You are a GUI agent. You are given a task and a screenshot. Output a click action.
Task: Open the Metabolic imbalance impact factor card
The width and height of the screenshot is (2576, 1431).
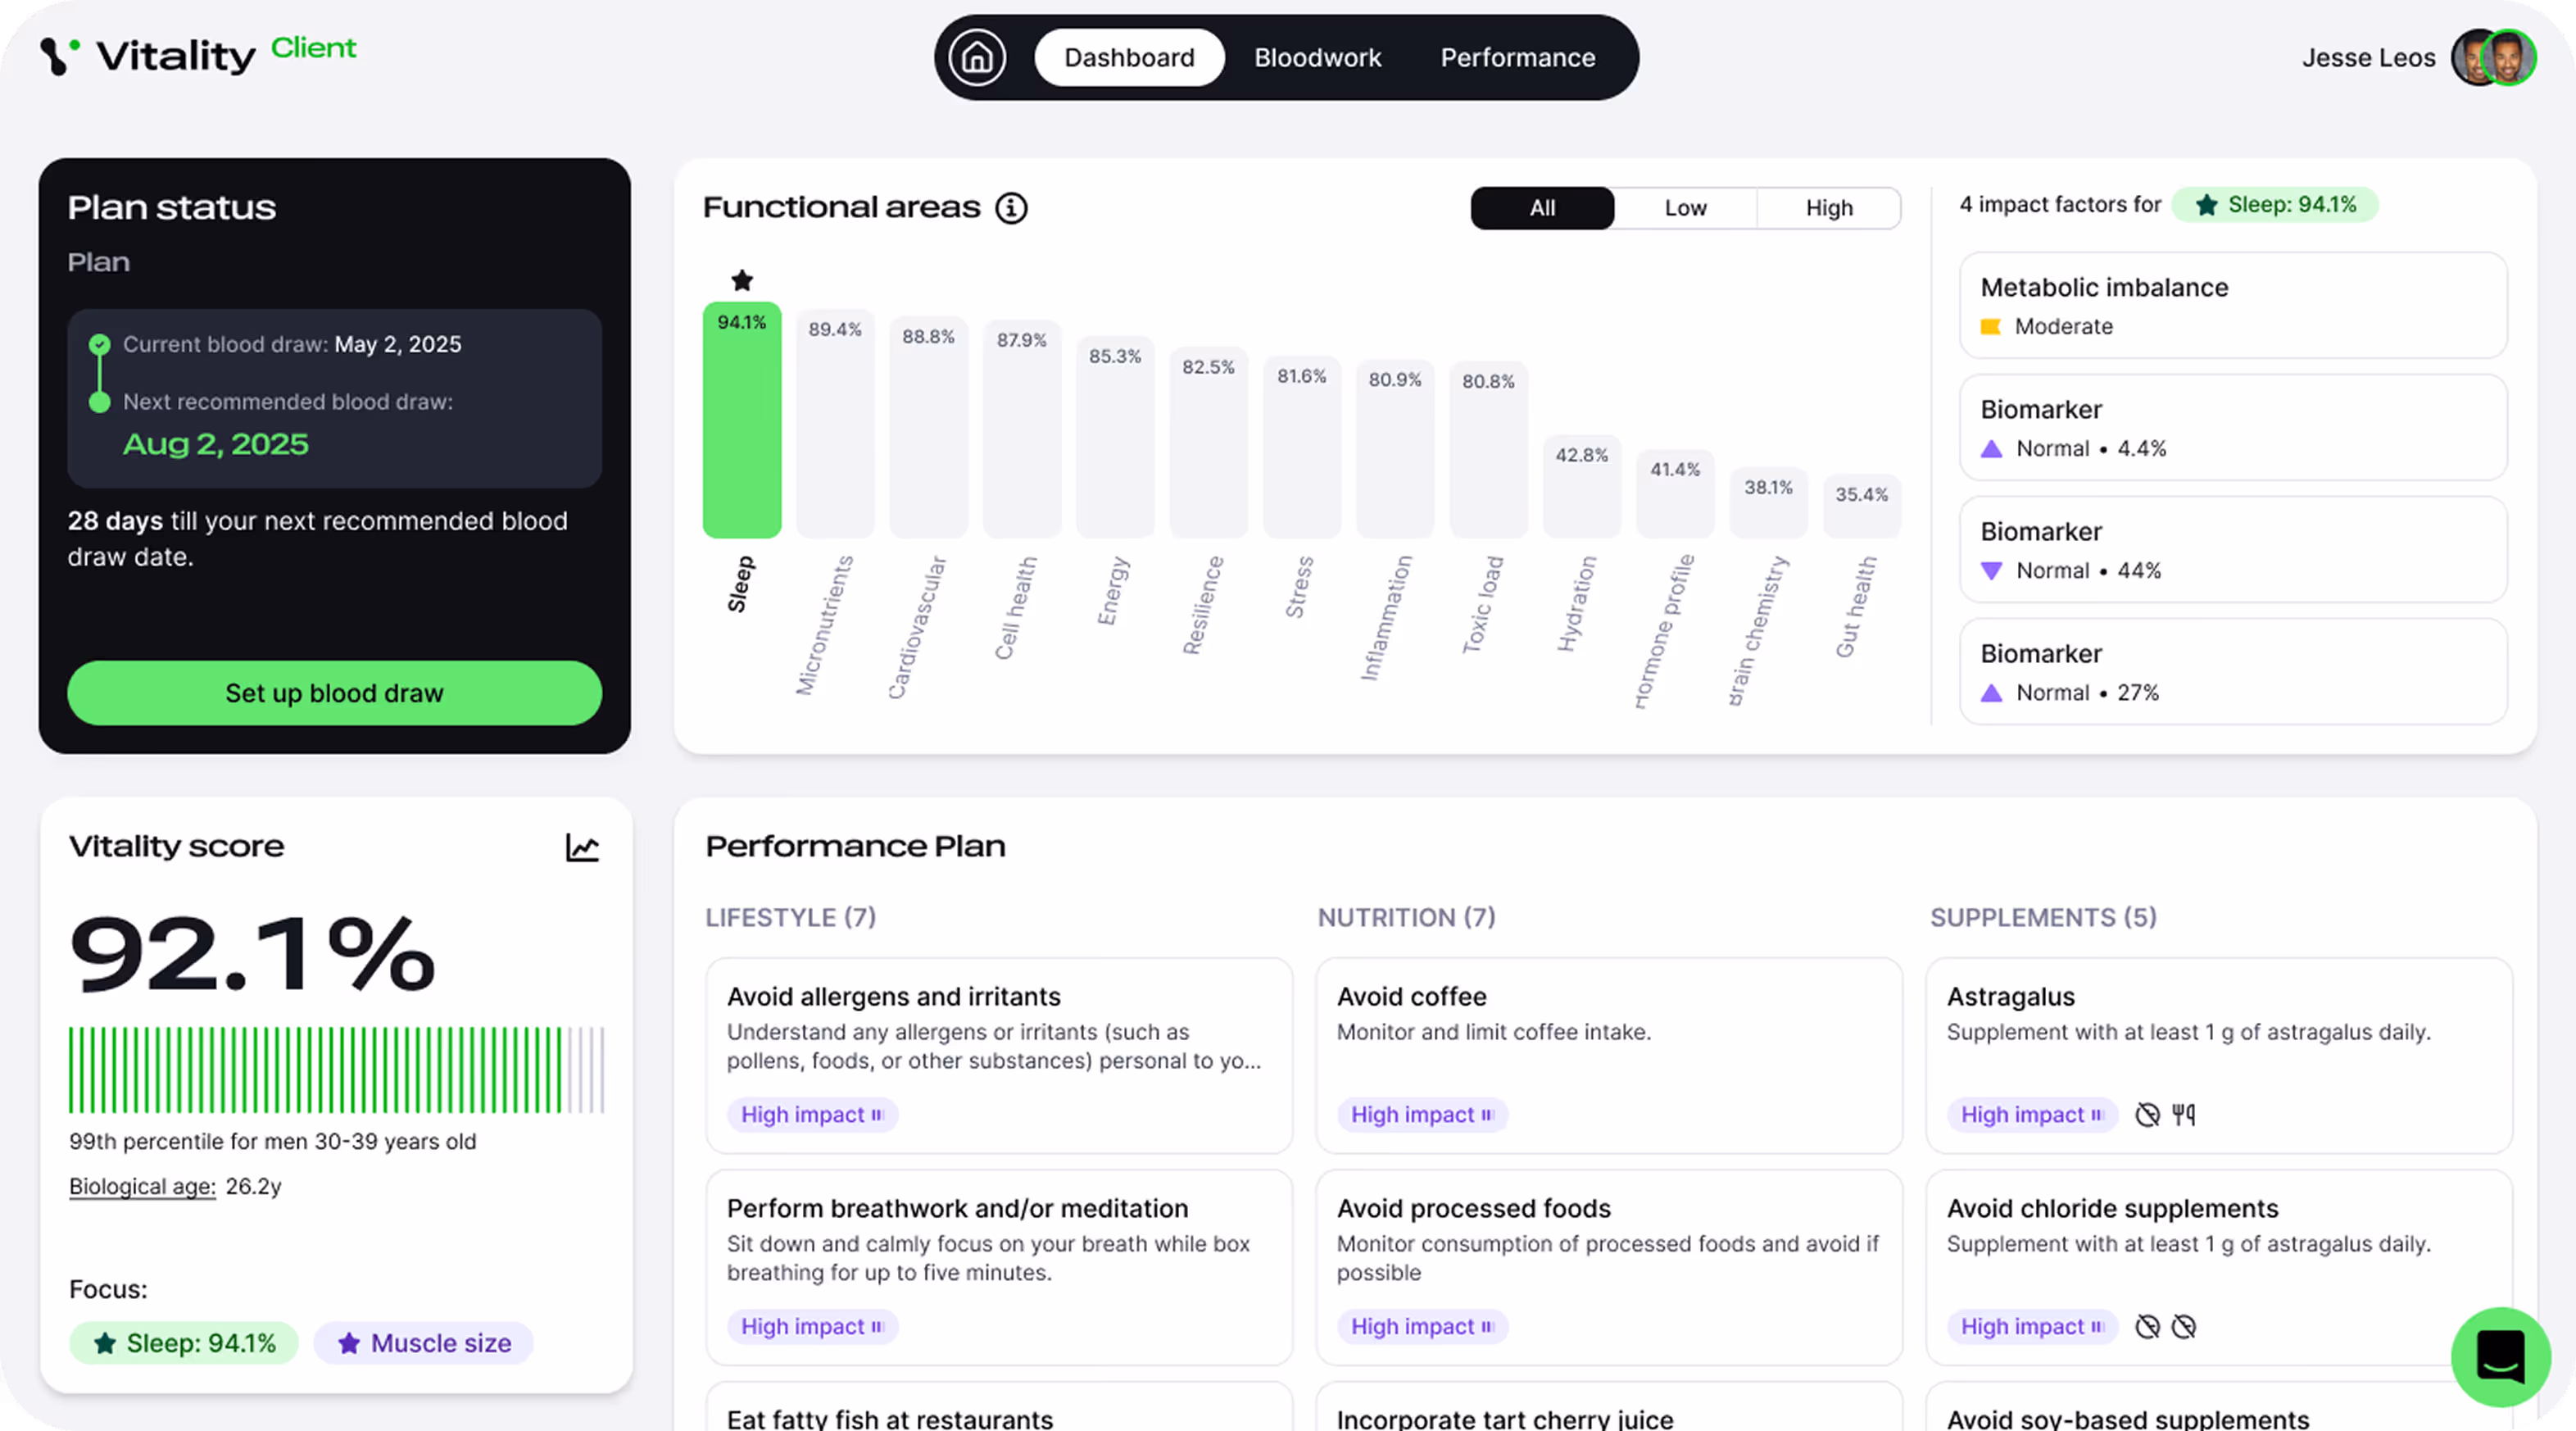[2233, 305]
